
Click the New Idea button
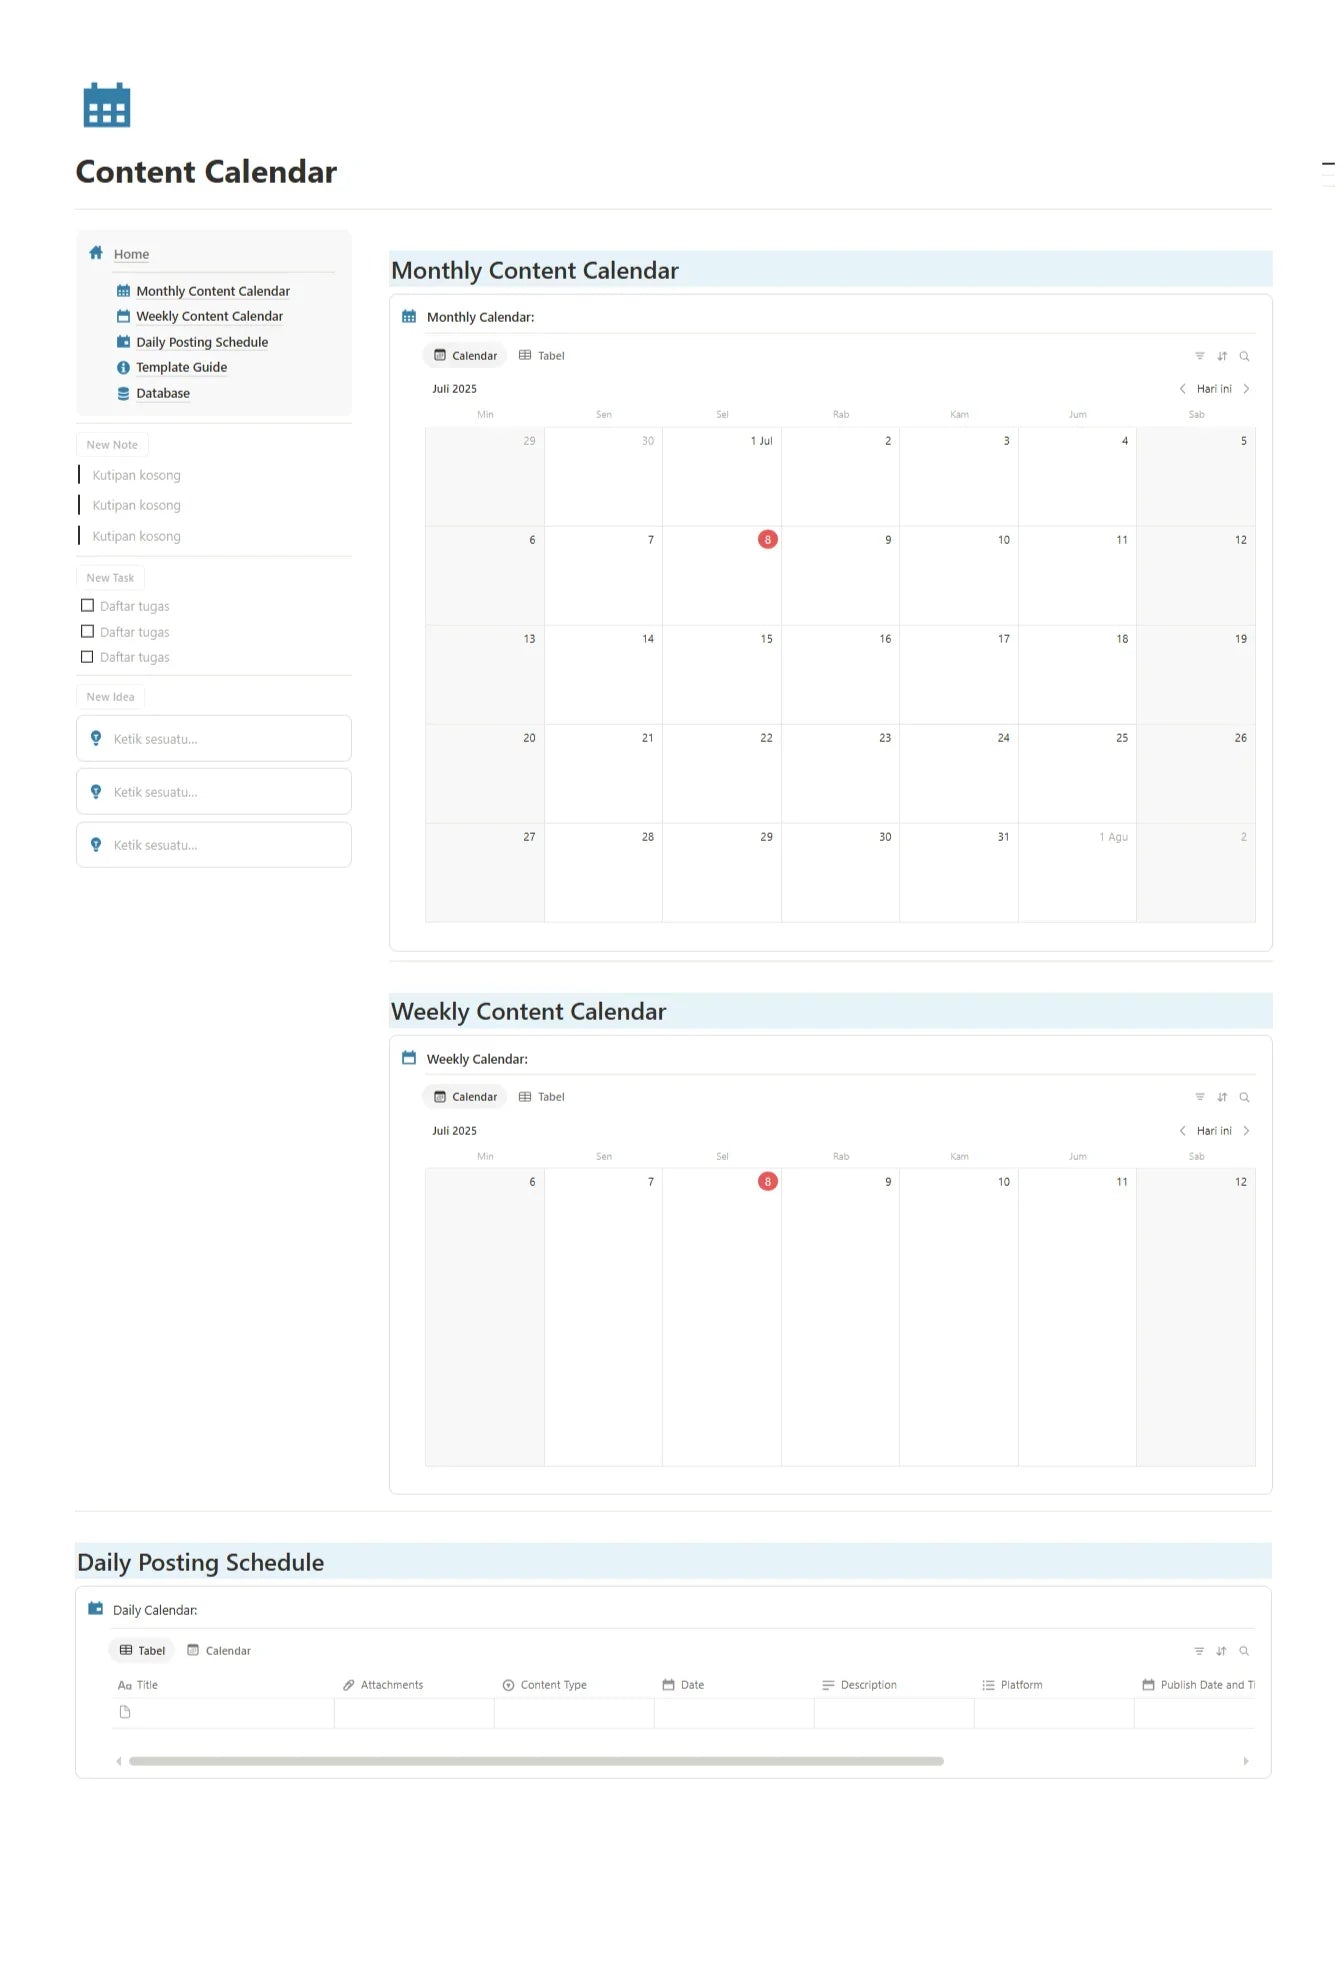click(x=110, y=697)
